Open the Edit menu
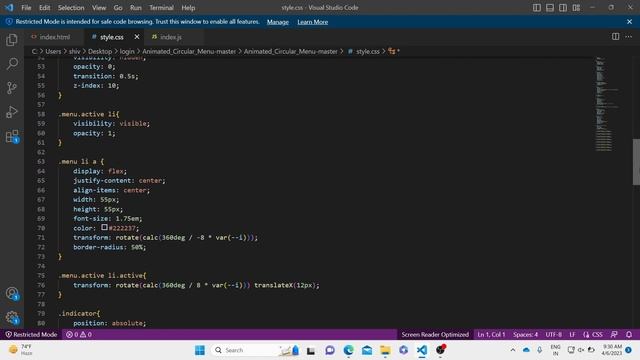 click(x=44, y=8)
